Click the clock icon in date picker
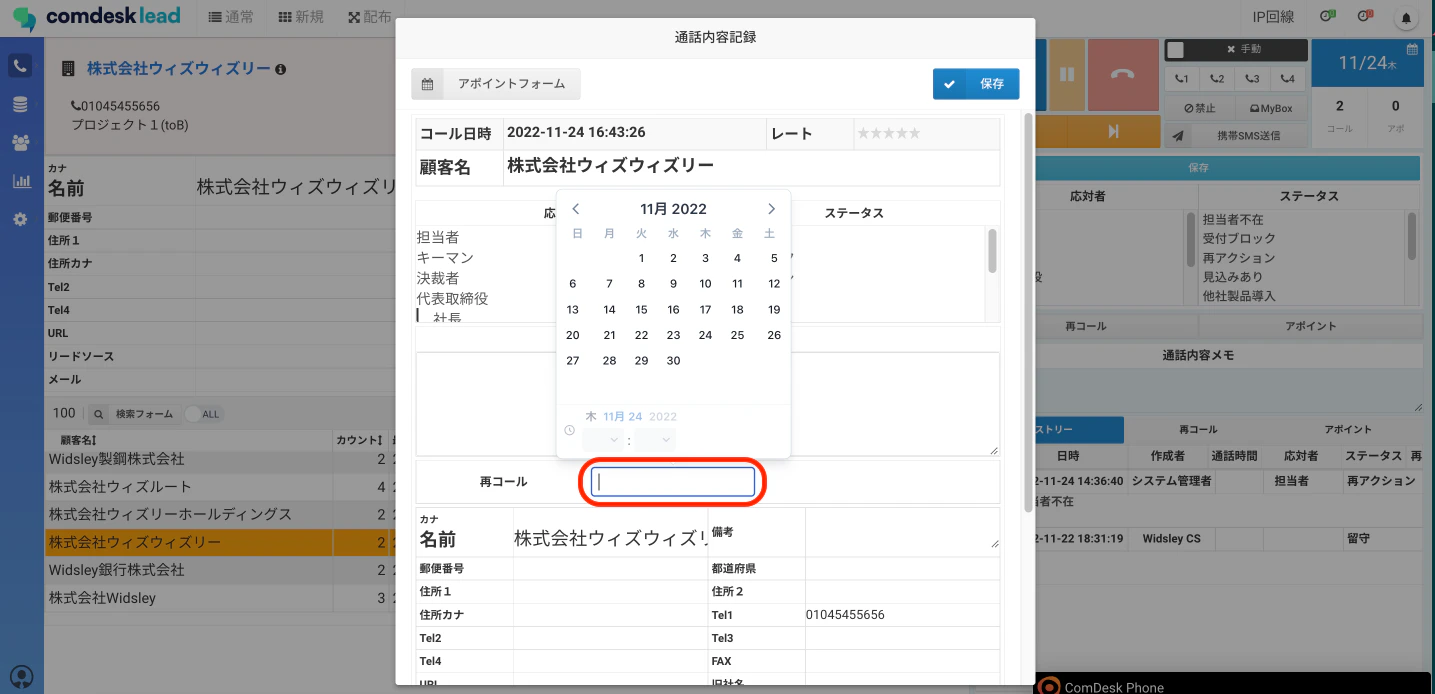1435x694 pixels. tap(569, 430)
